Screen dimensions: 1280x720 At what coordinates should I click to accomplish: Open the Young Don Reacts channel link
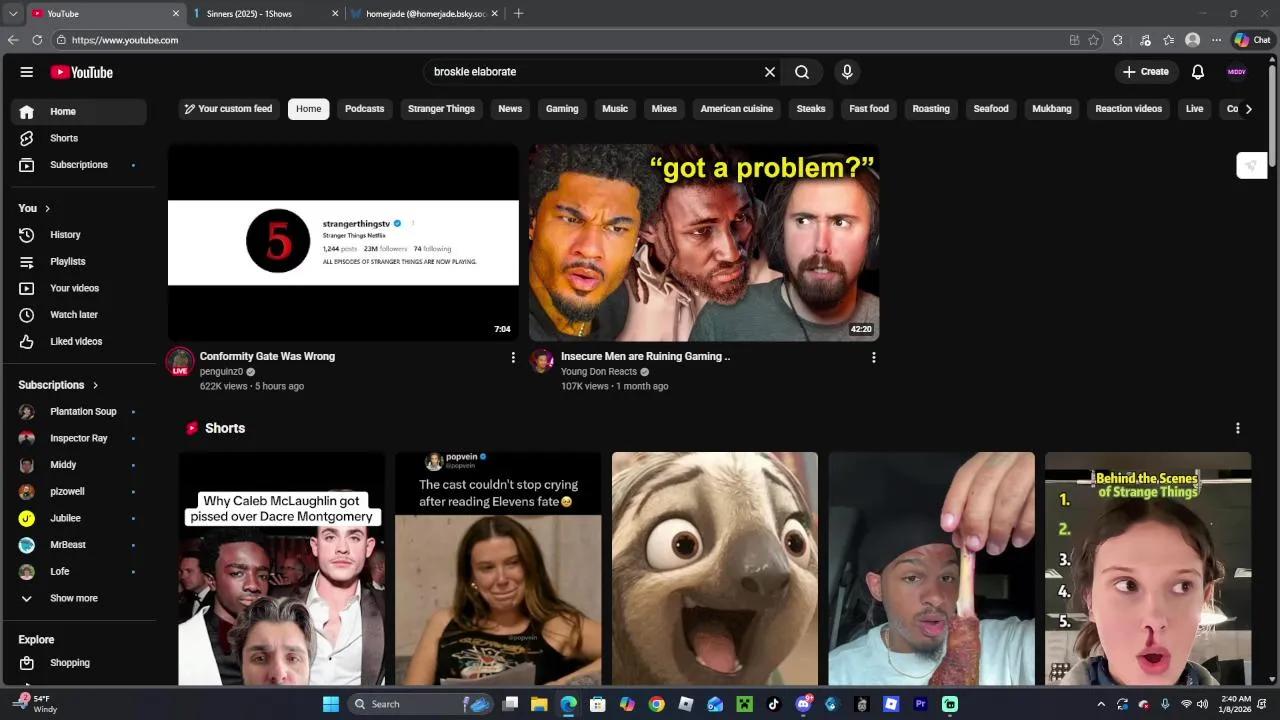coord(599,372)
